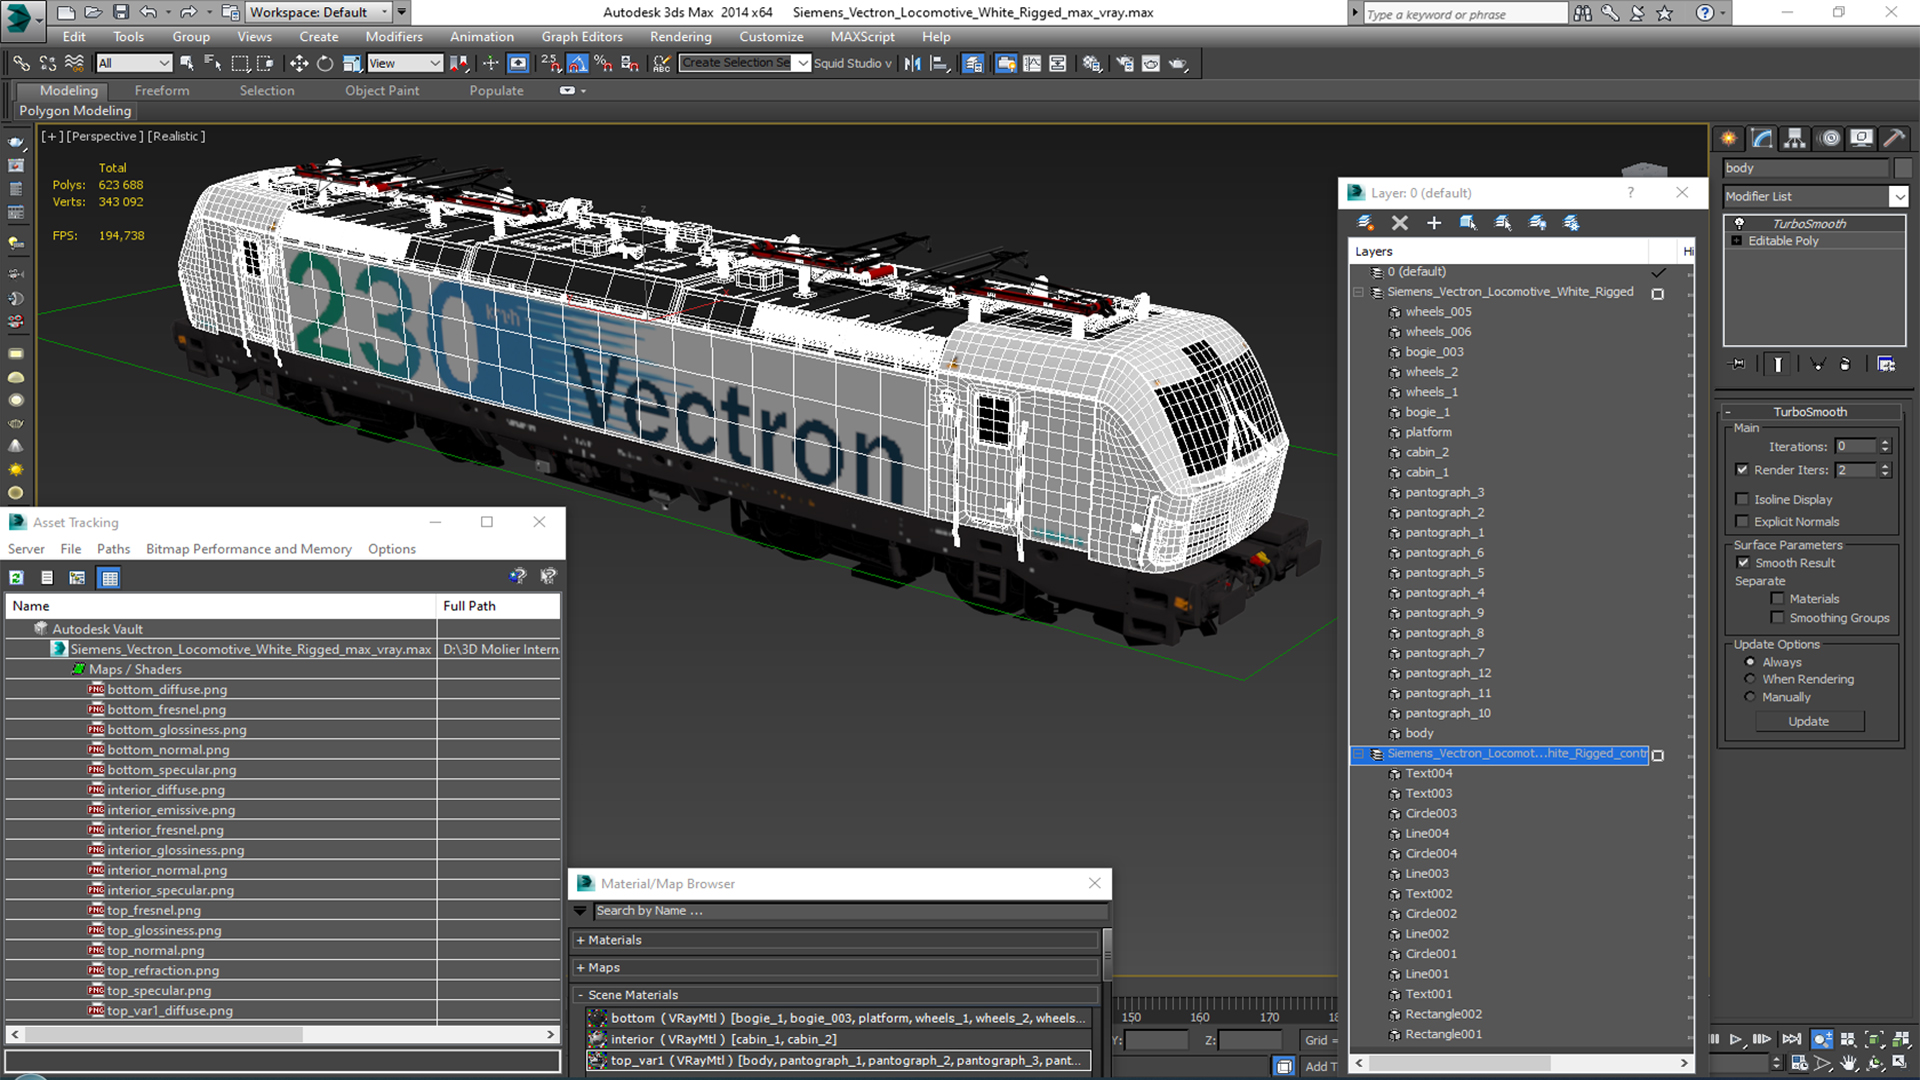Viewport: 1920px width, 1080px height.
Task: Toggle Smooth Result checkbox
Action: 1743,563
